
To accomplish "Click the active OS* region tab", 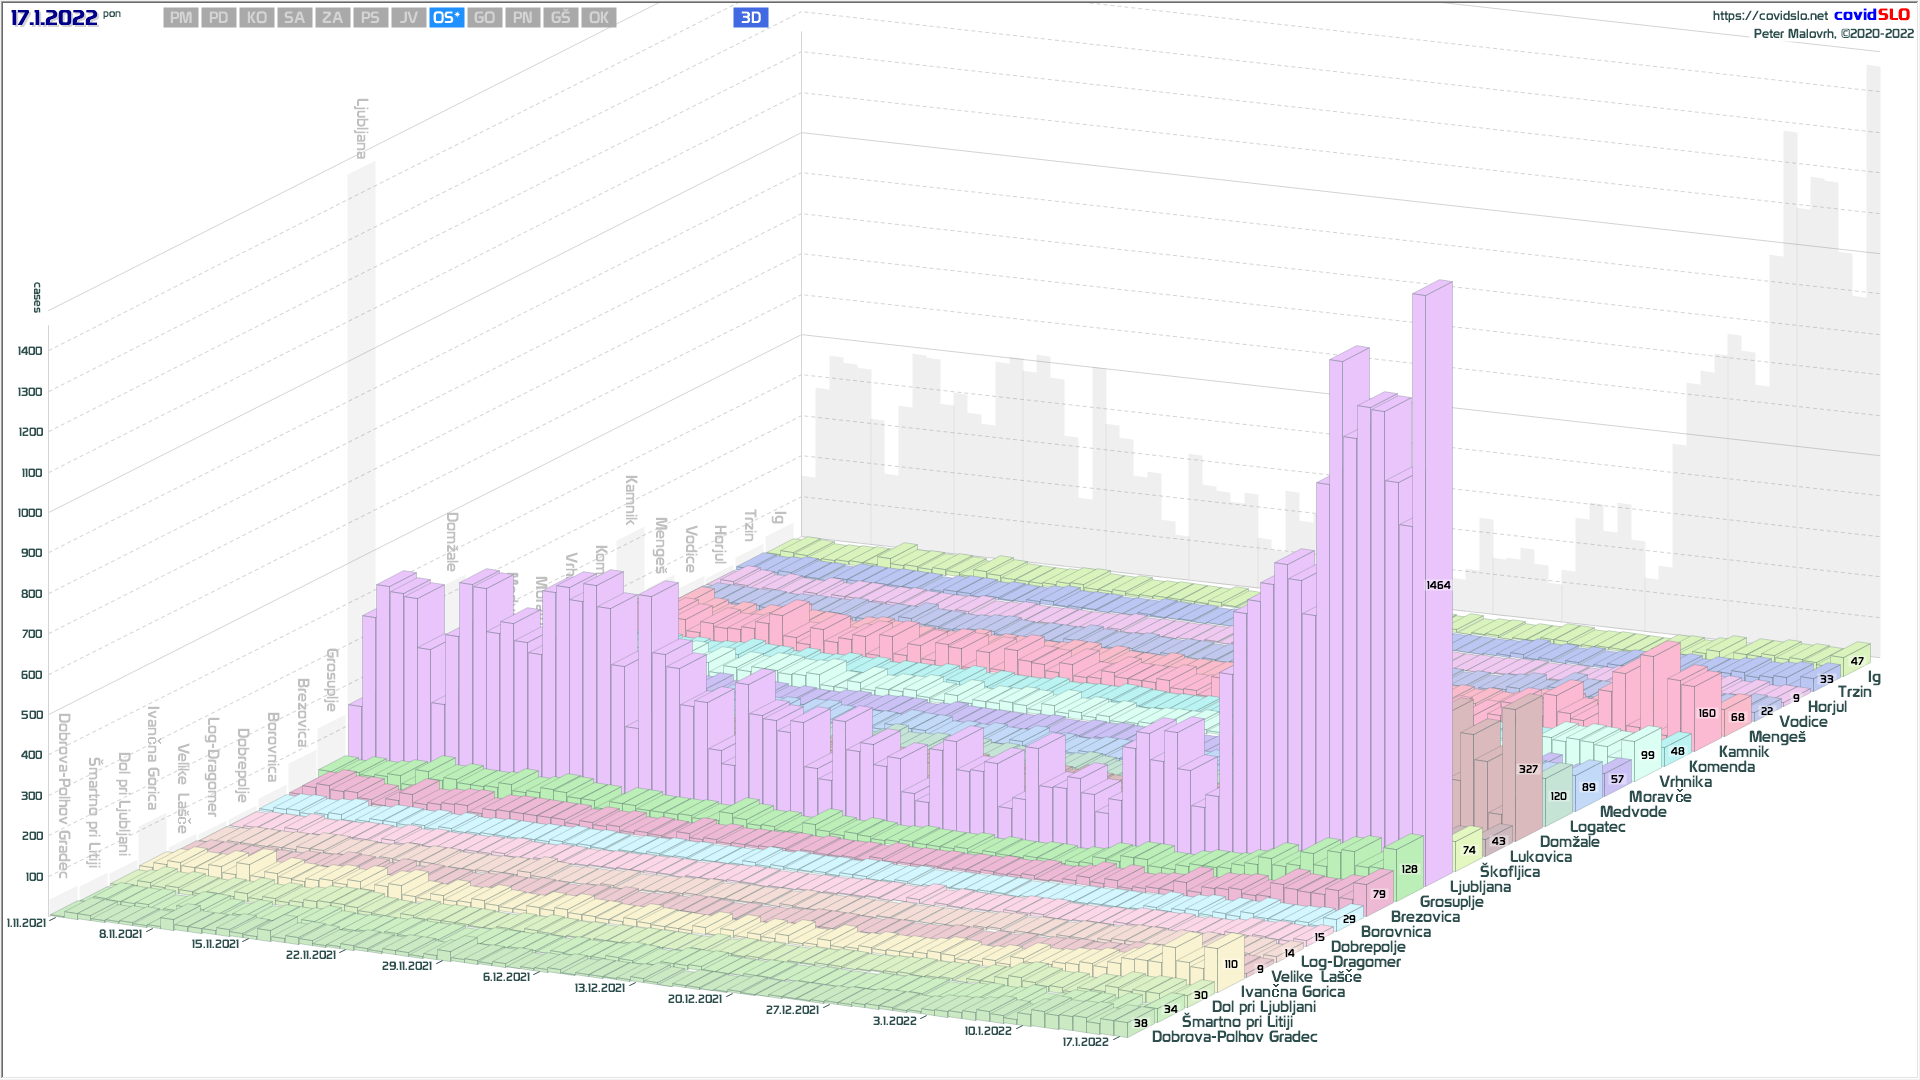I will [x=446, y=18].
